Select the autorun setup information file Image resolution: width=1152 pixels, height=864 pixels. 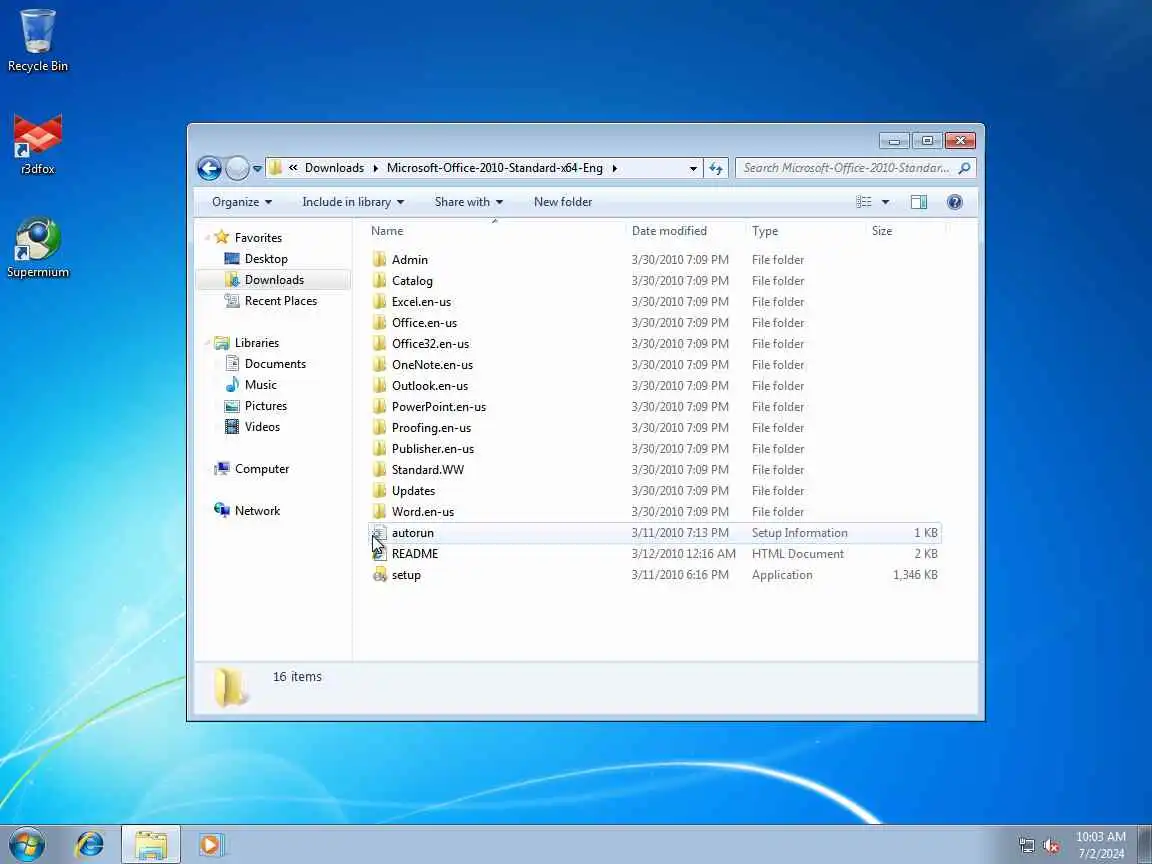tap(655, 533)
